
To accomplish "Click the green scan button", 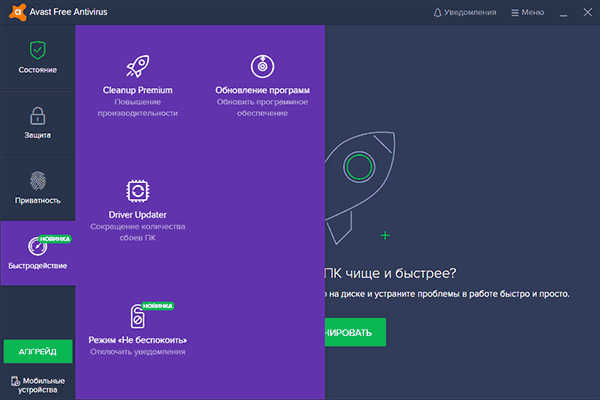I will 355,332.
